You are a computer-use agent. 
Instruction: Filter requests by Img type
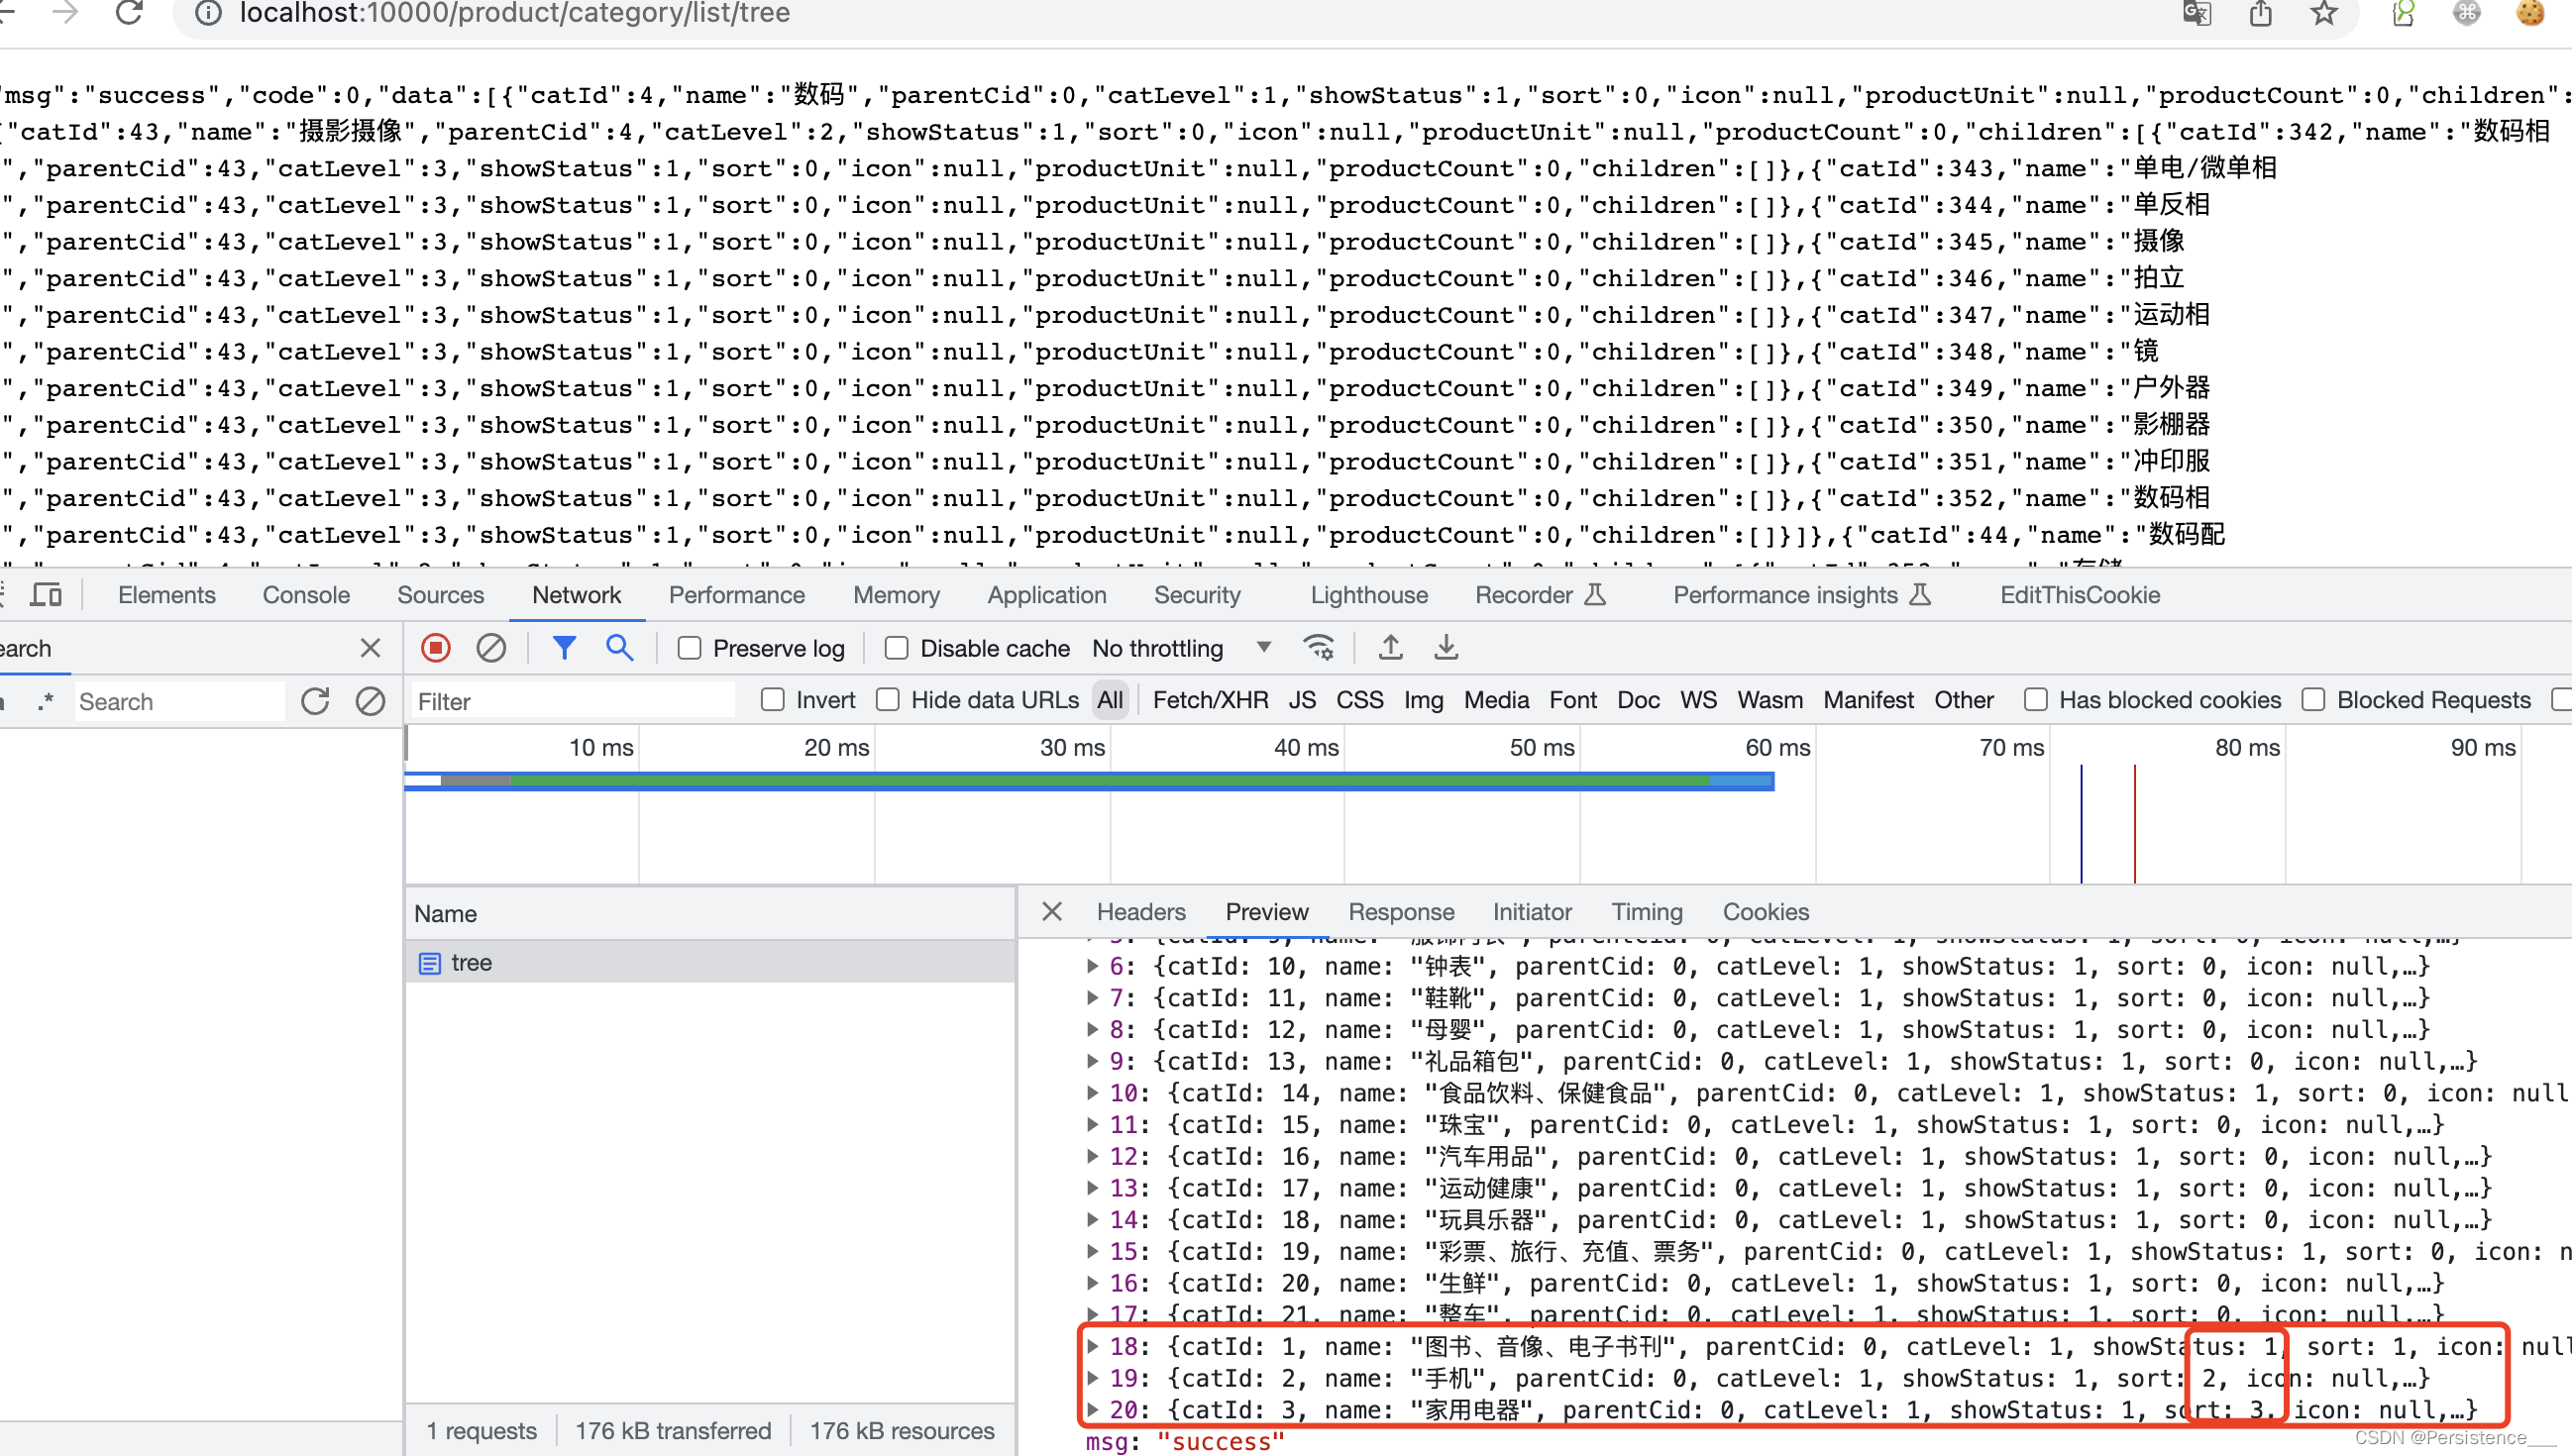pyautogui.click(x=1423, y=700)
